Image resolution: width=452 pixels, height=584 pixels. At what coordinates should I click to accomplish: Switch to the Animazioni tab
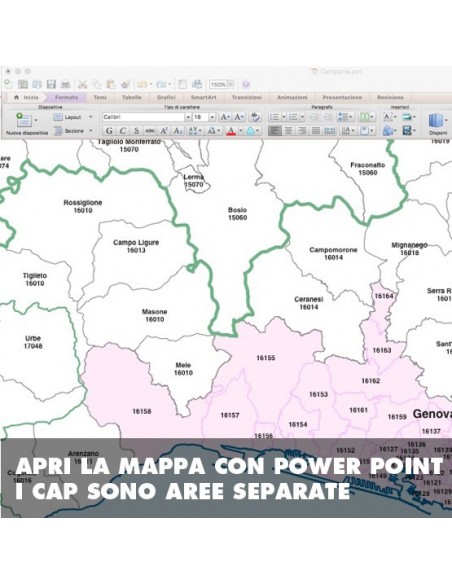[x=292, y=97]
